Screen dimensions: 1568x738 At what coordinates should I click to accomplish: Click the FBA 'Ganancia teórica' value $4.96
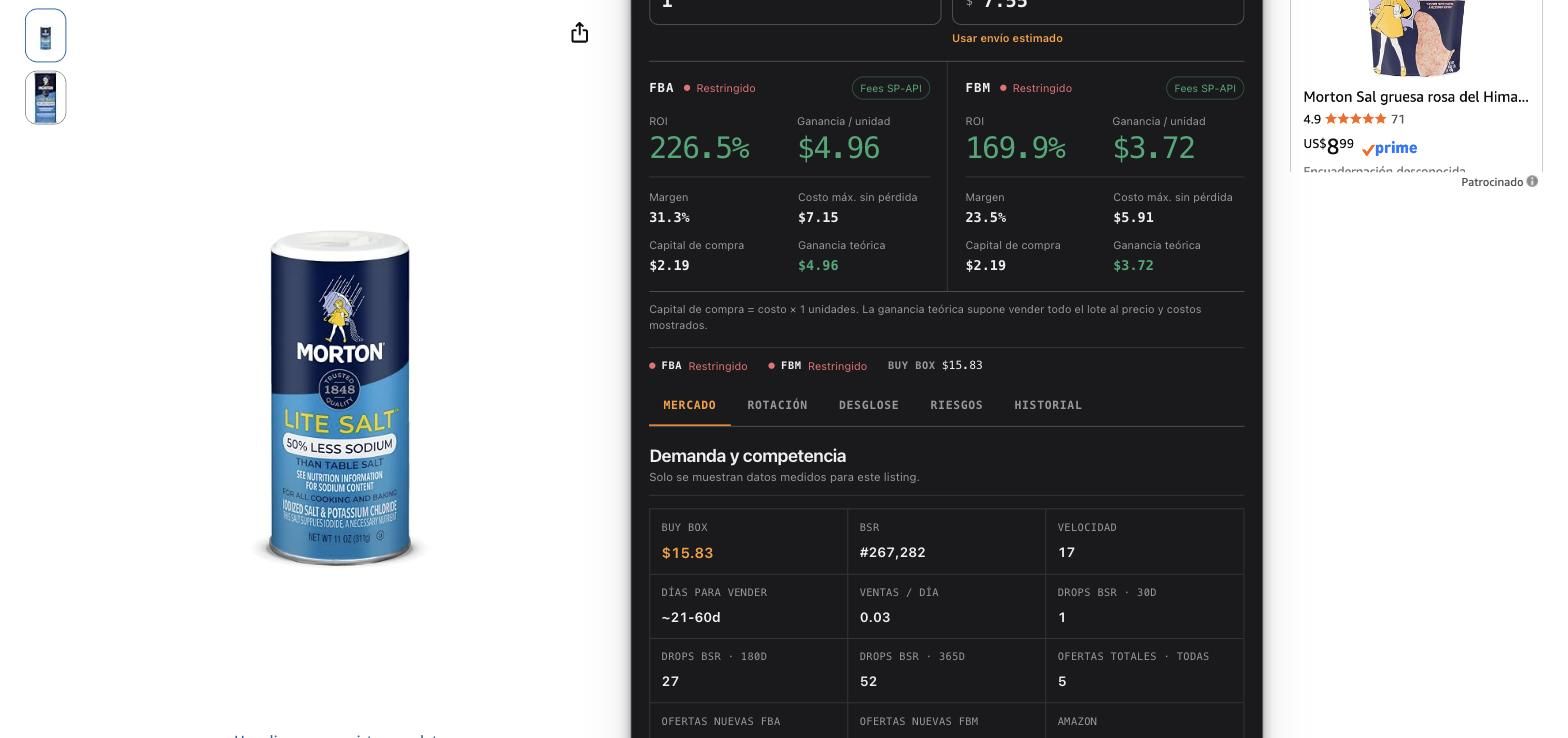tap(818, 265)
